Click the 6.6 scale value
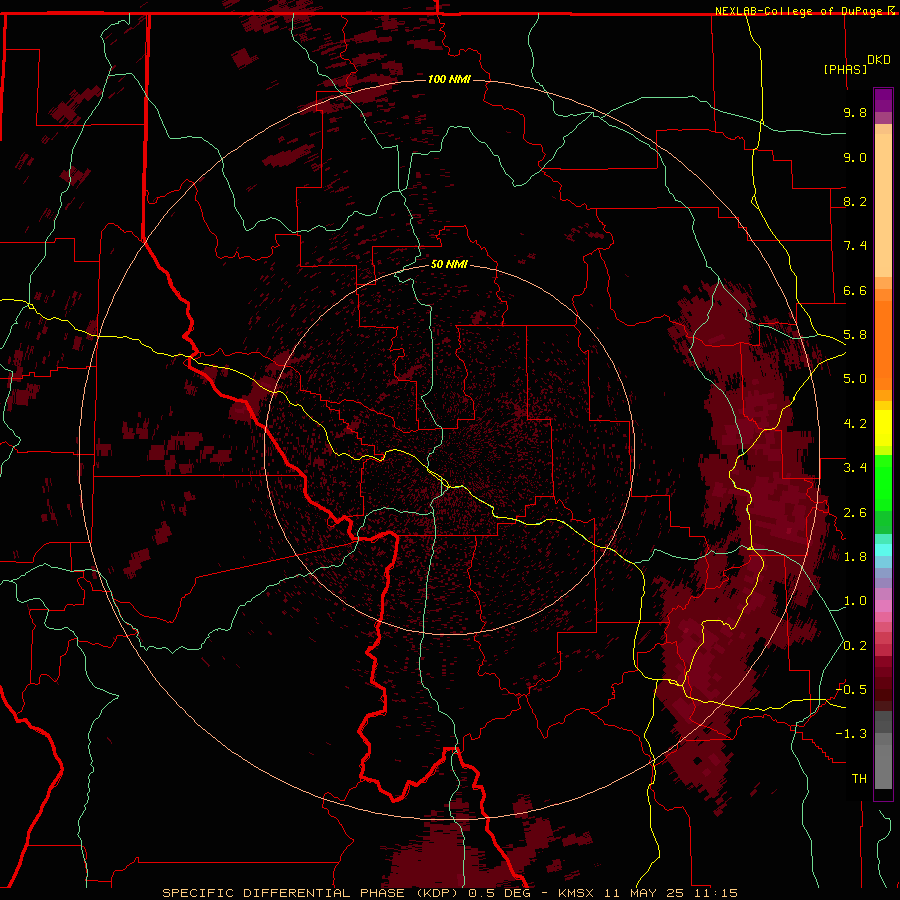 (855, 290)
